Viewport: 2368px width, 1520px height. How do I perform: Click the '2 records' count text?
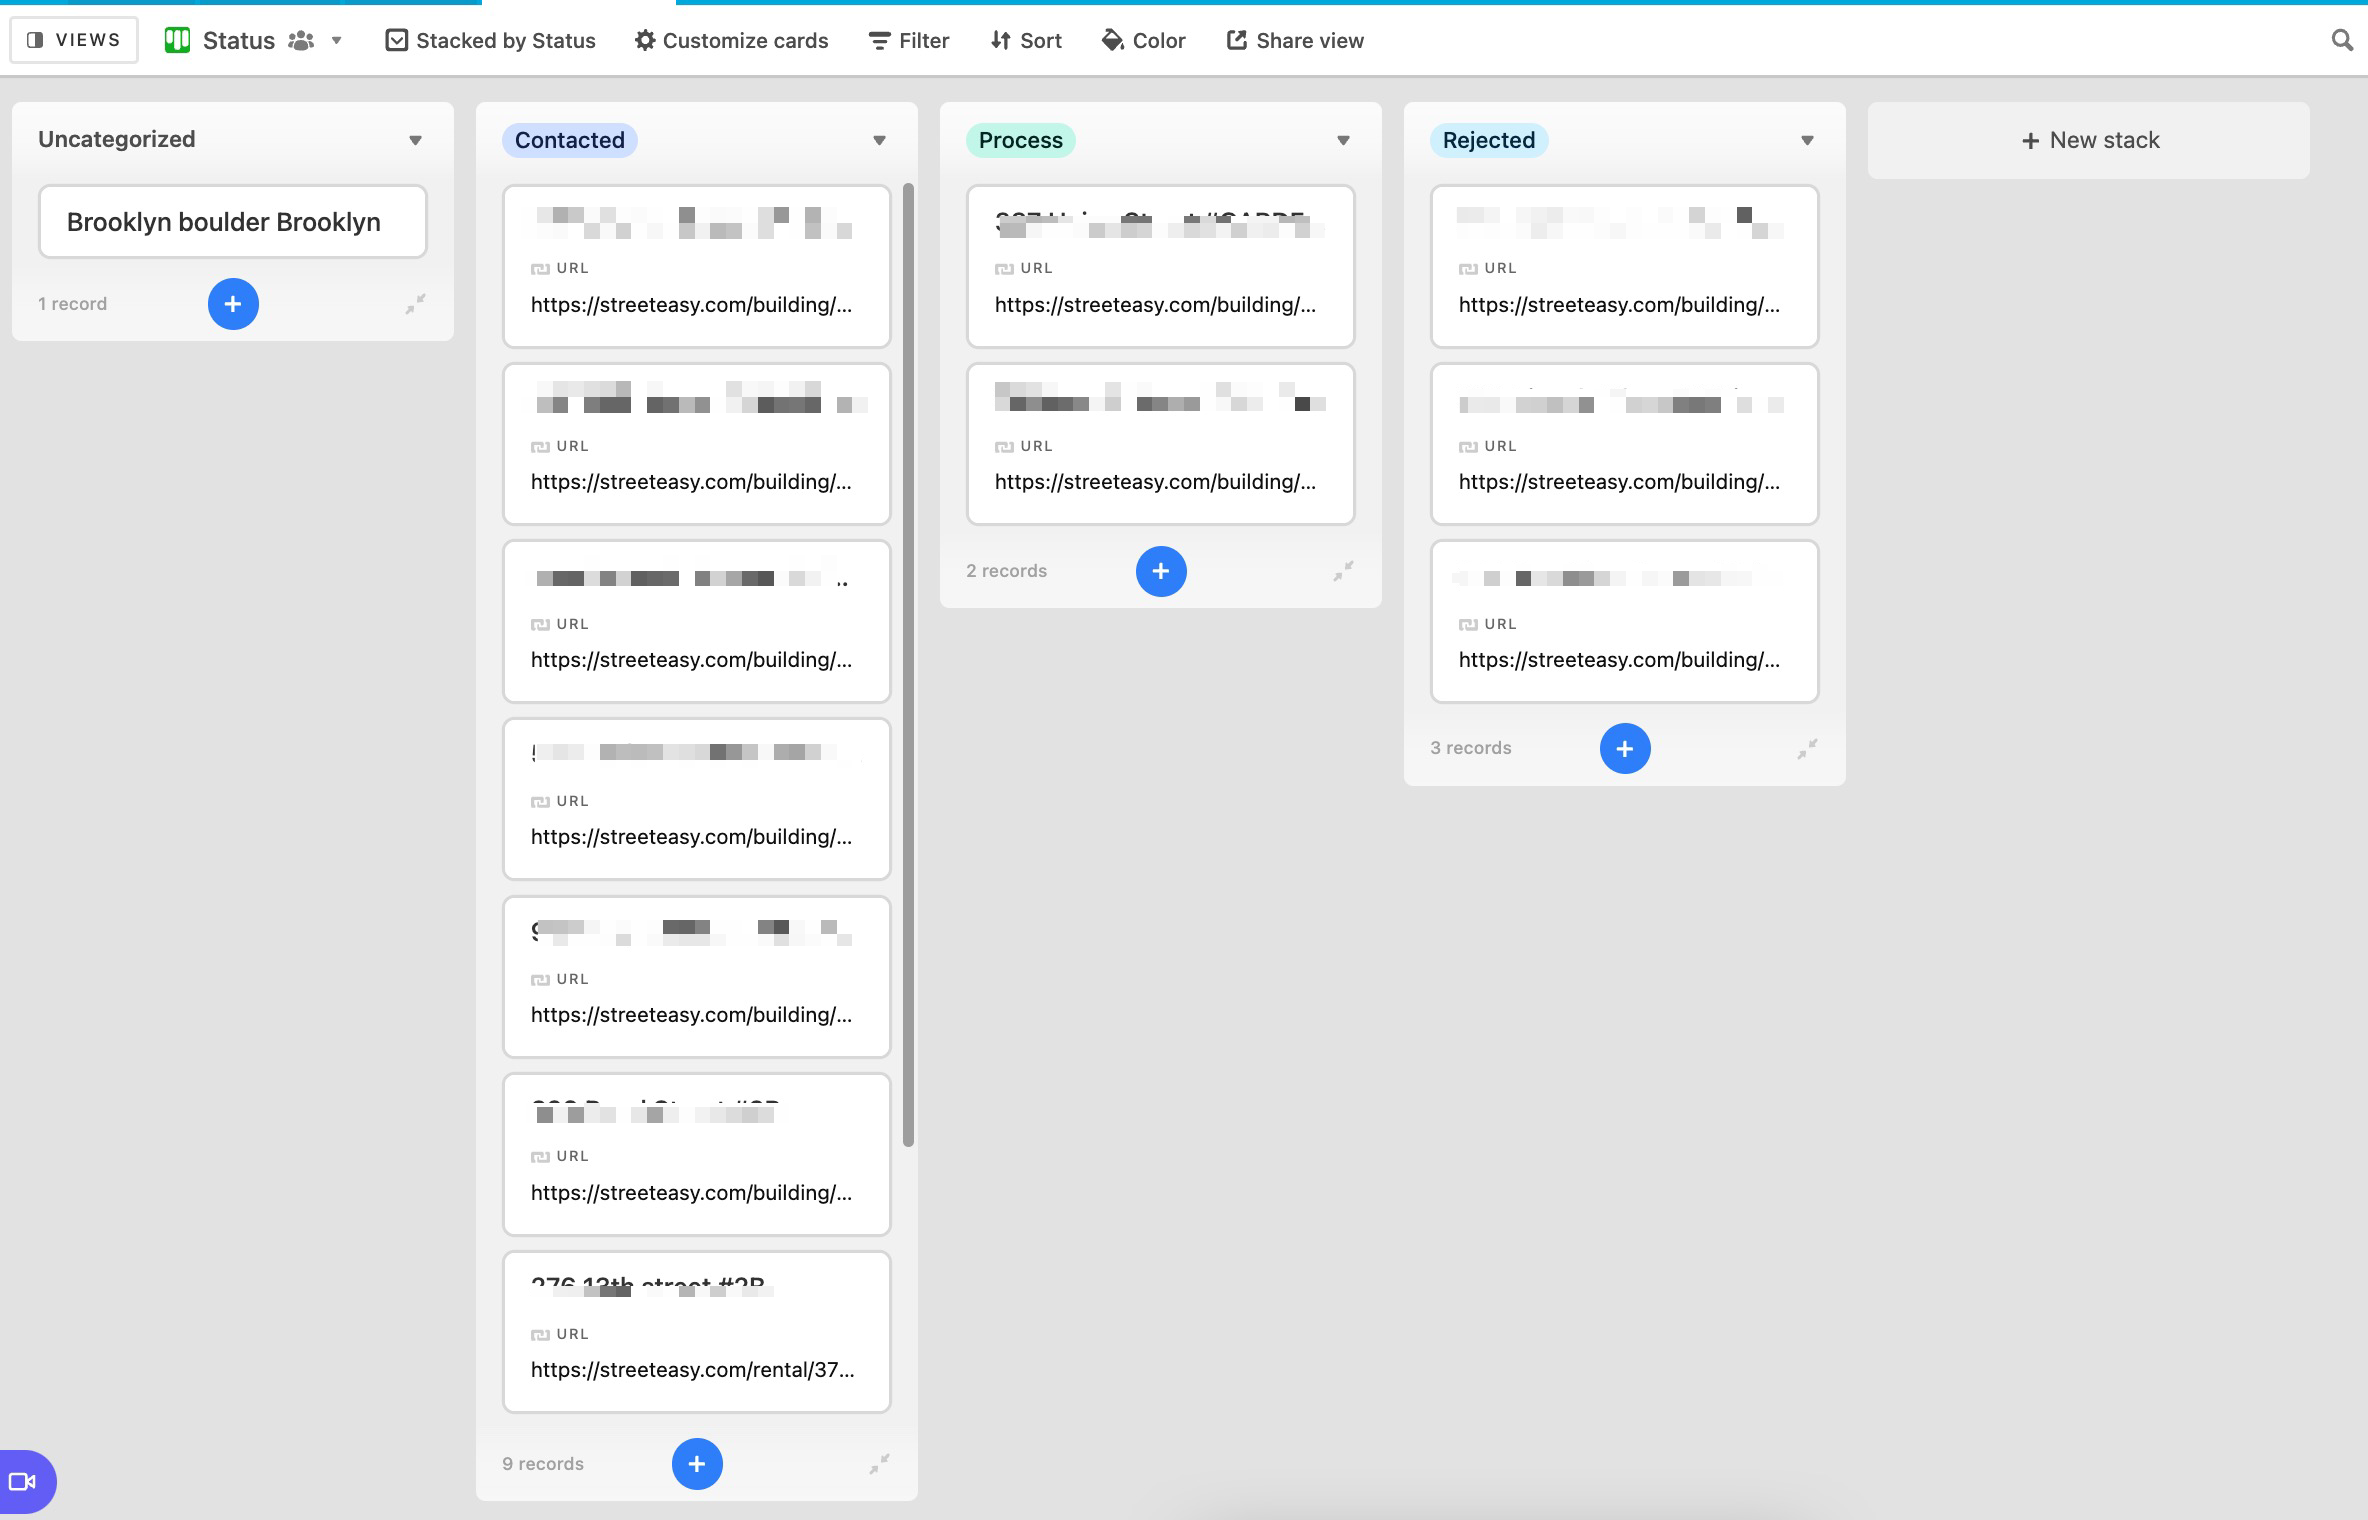[x=1006, y=571]
